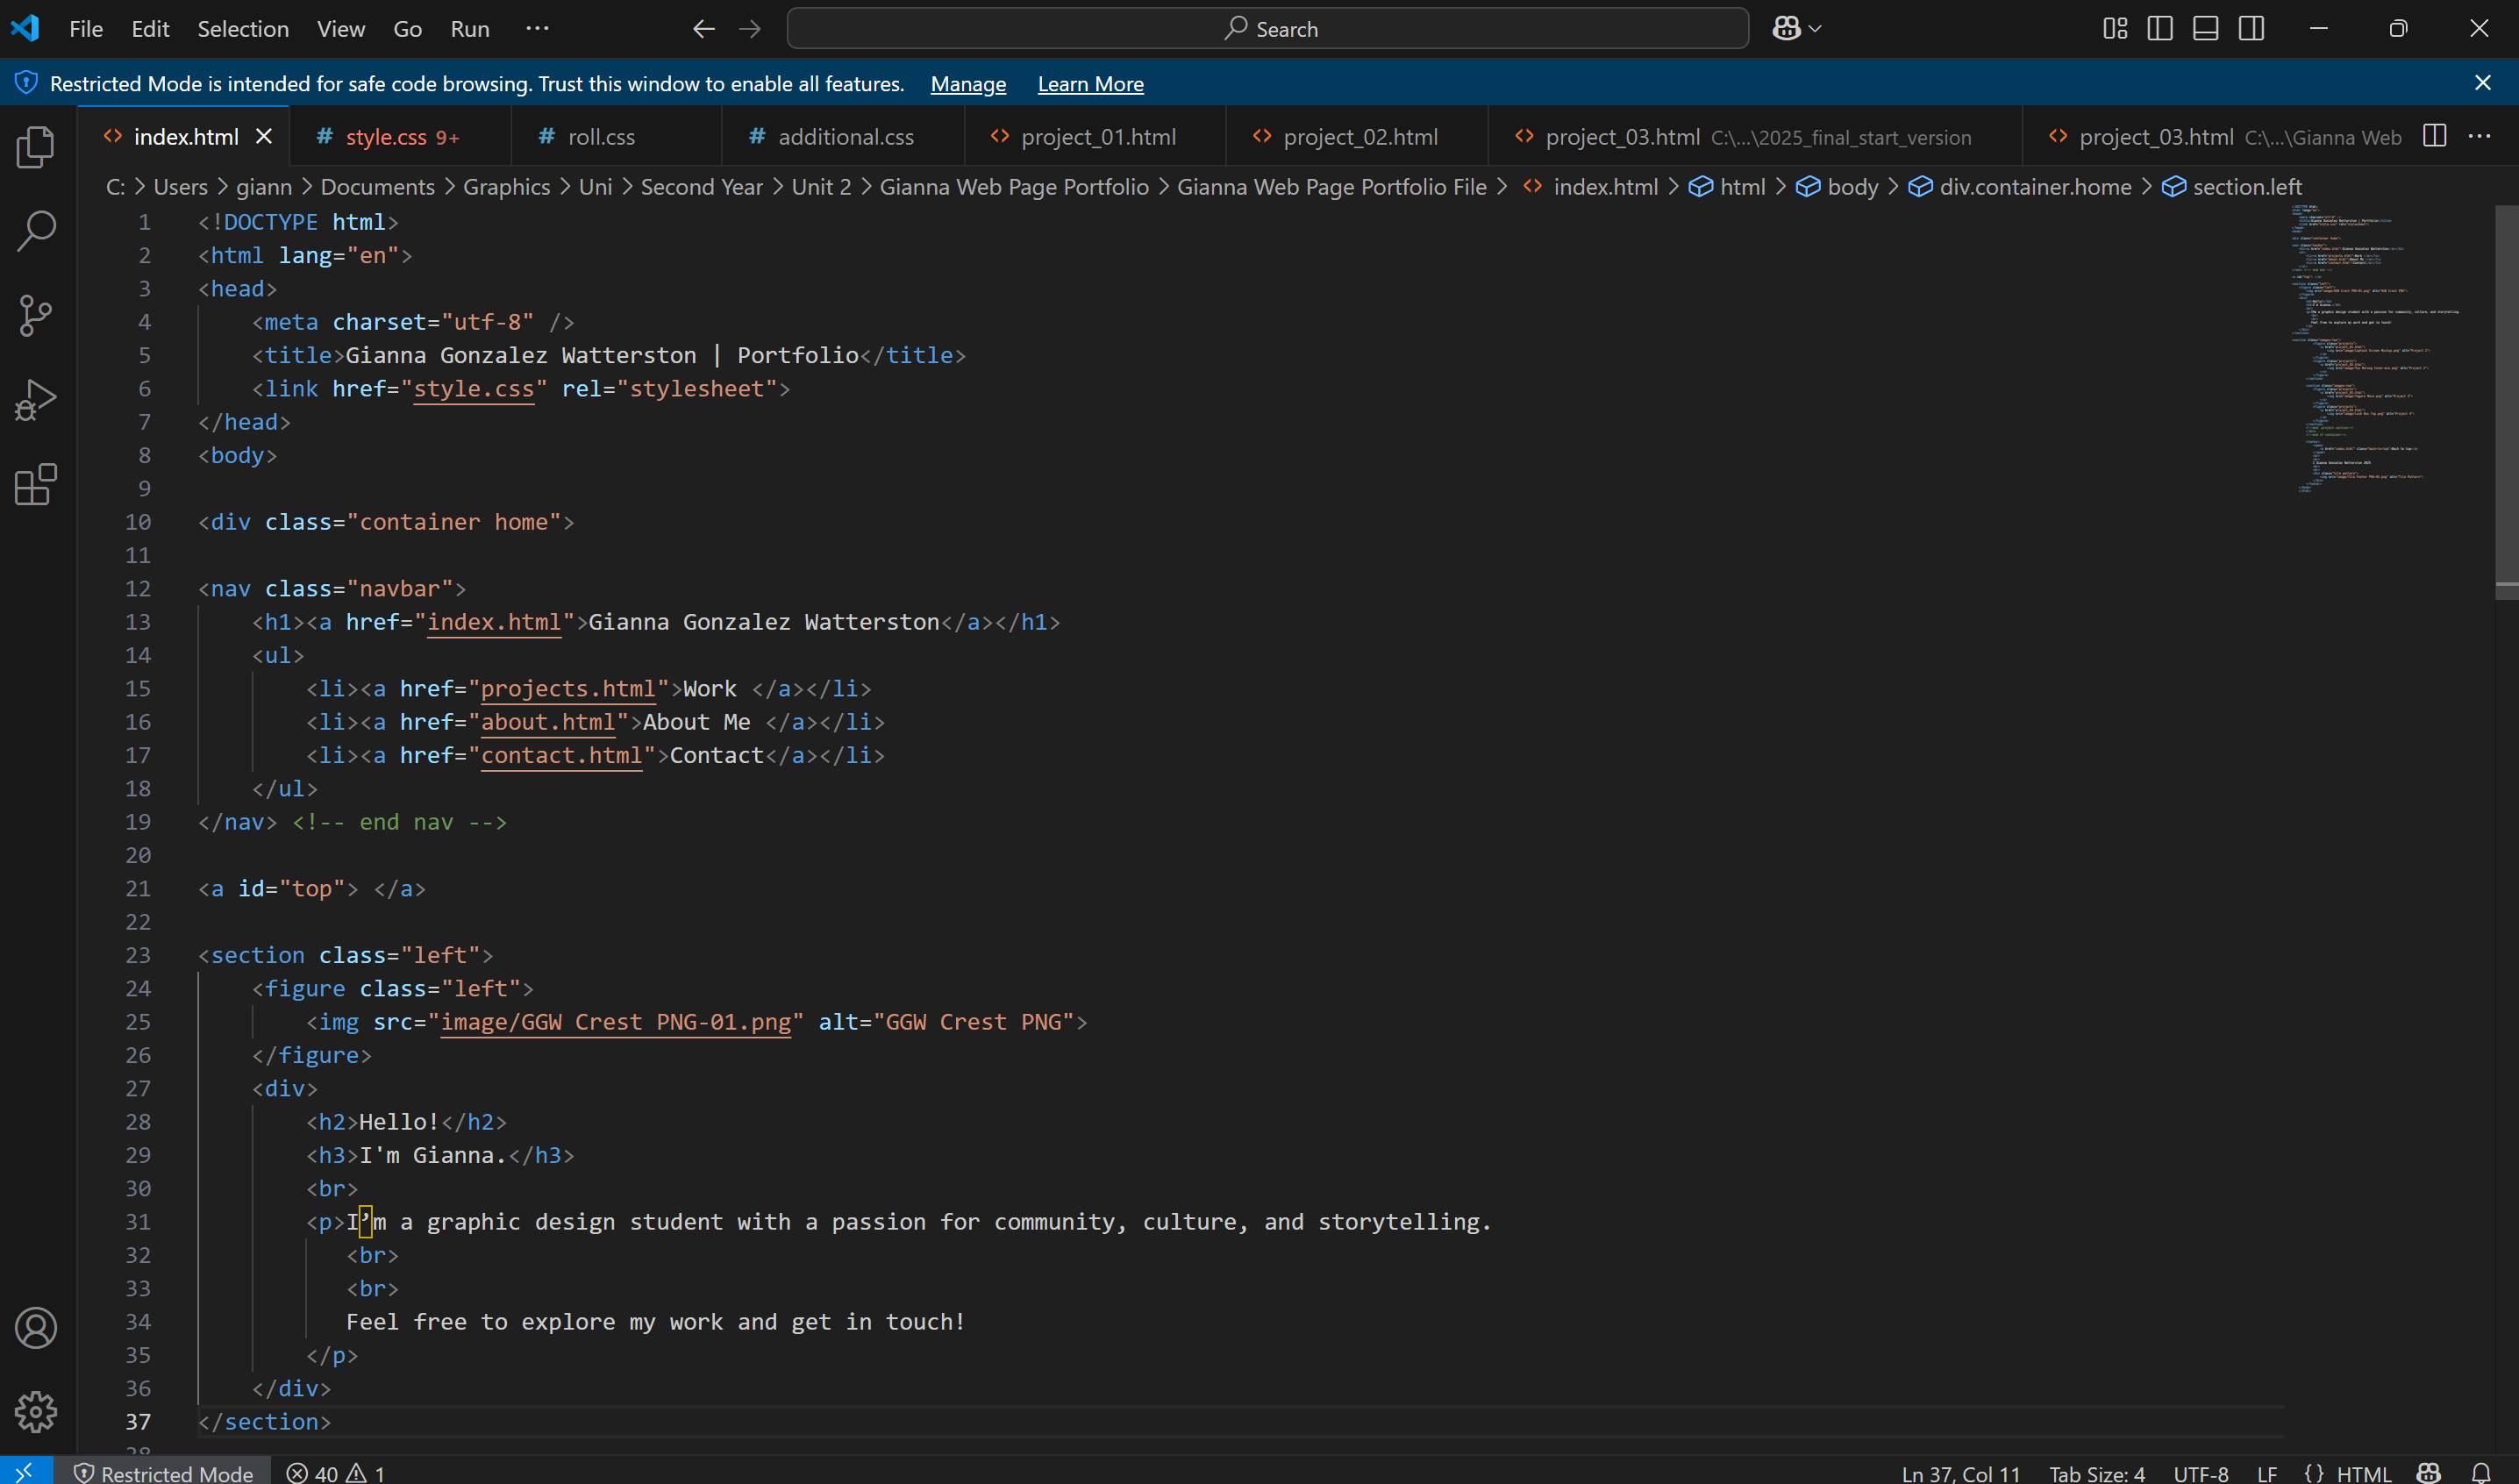The height and width of the screenshot is (1484, 2519).
Task: Expand the section.left breadcrumb
Action: [x=2232, y=187]
